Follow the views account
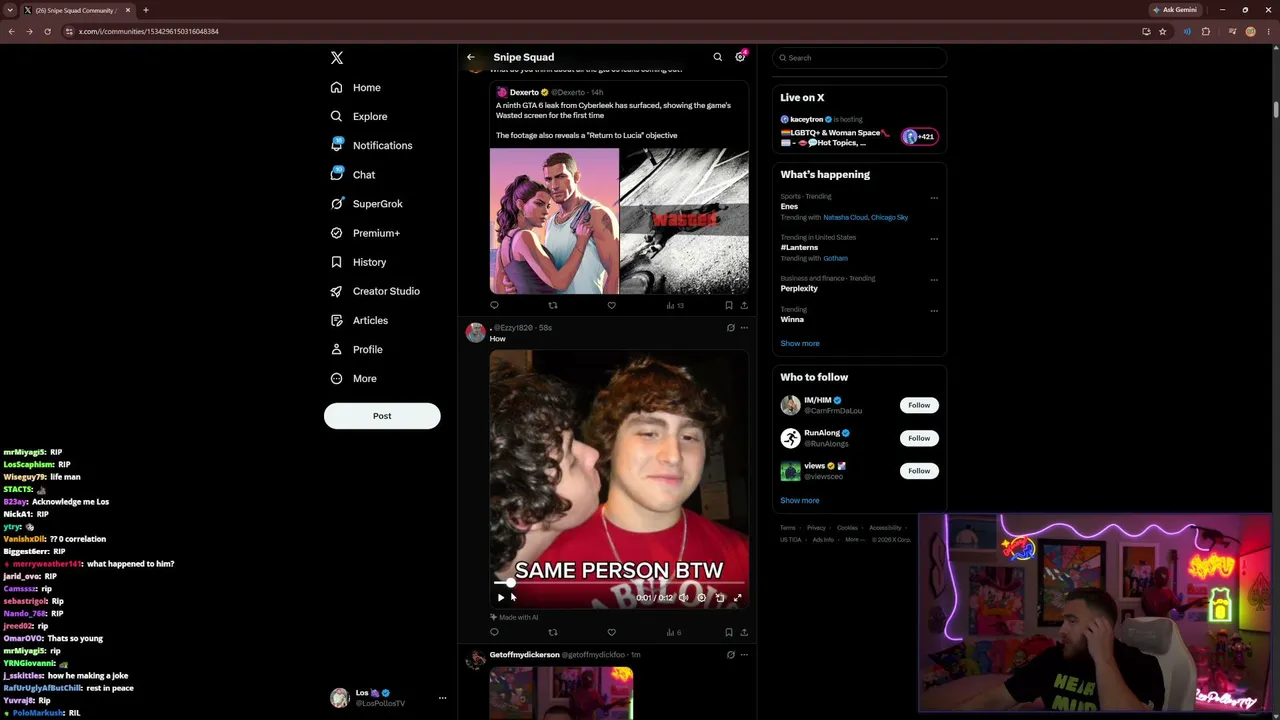The width and height of the screenshot is (1280, 720). click(919, 471)
